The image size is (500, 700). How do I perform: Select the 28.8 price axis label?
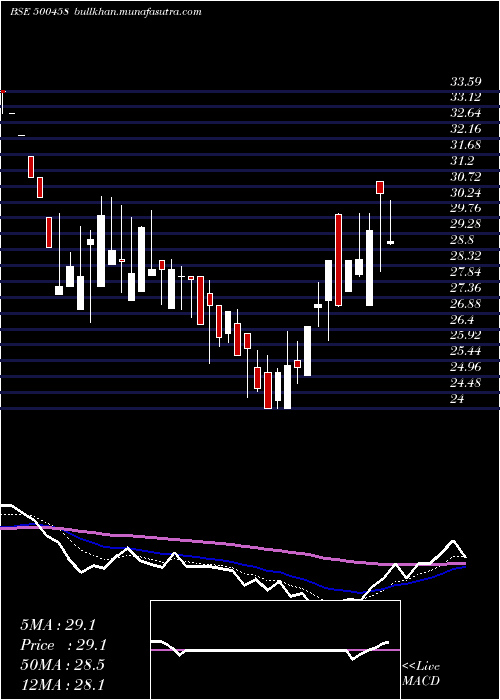[x=462, y=240]
